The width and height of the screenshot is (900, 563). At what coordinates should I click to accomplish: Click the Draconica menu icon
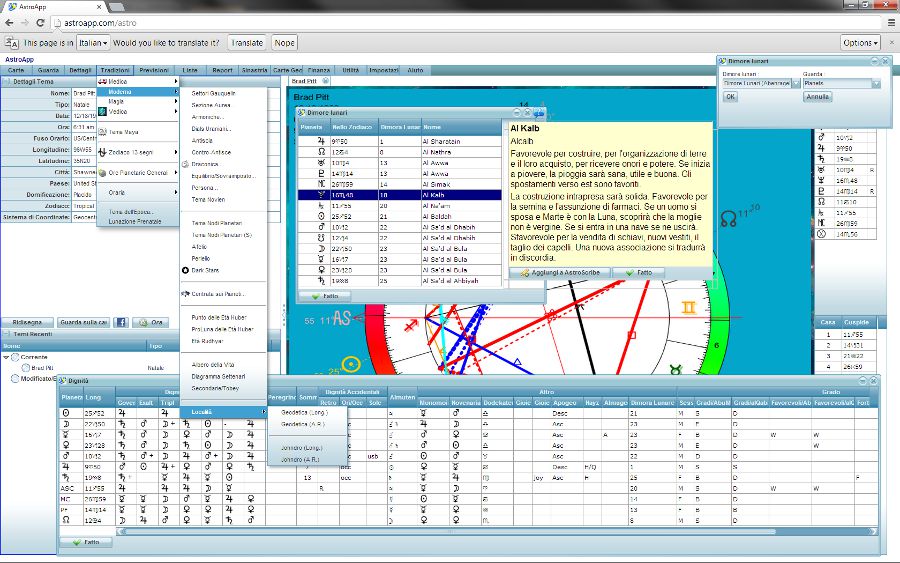point(185,163)
